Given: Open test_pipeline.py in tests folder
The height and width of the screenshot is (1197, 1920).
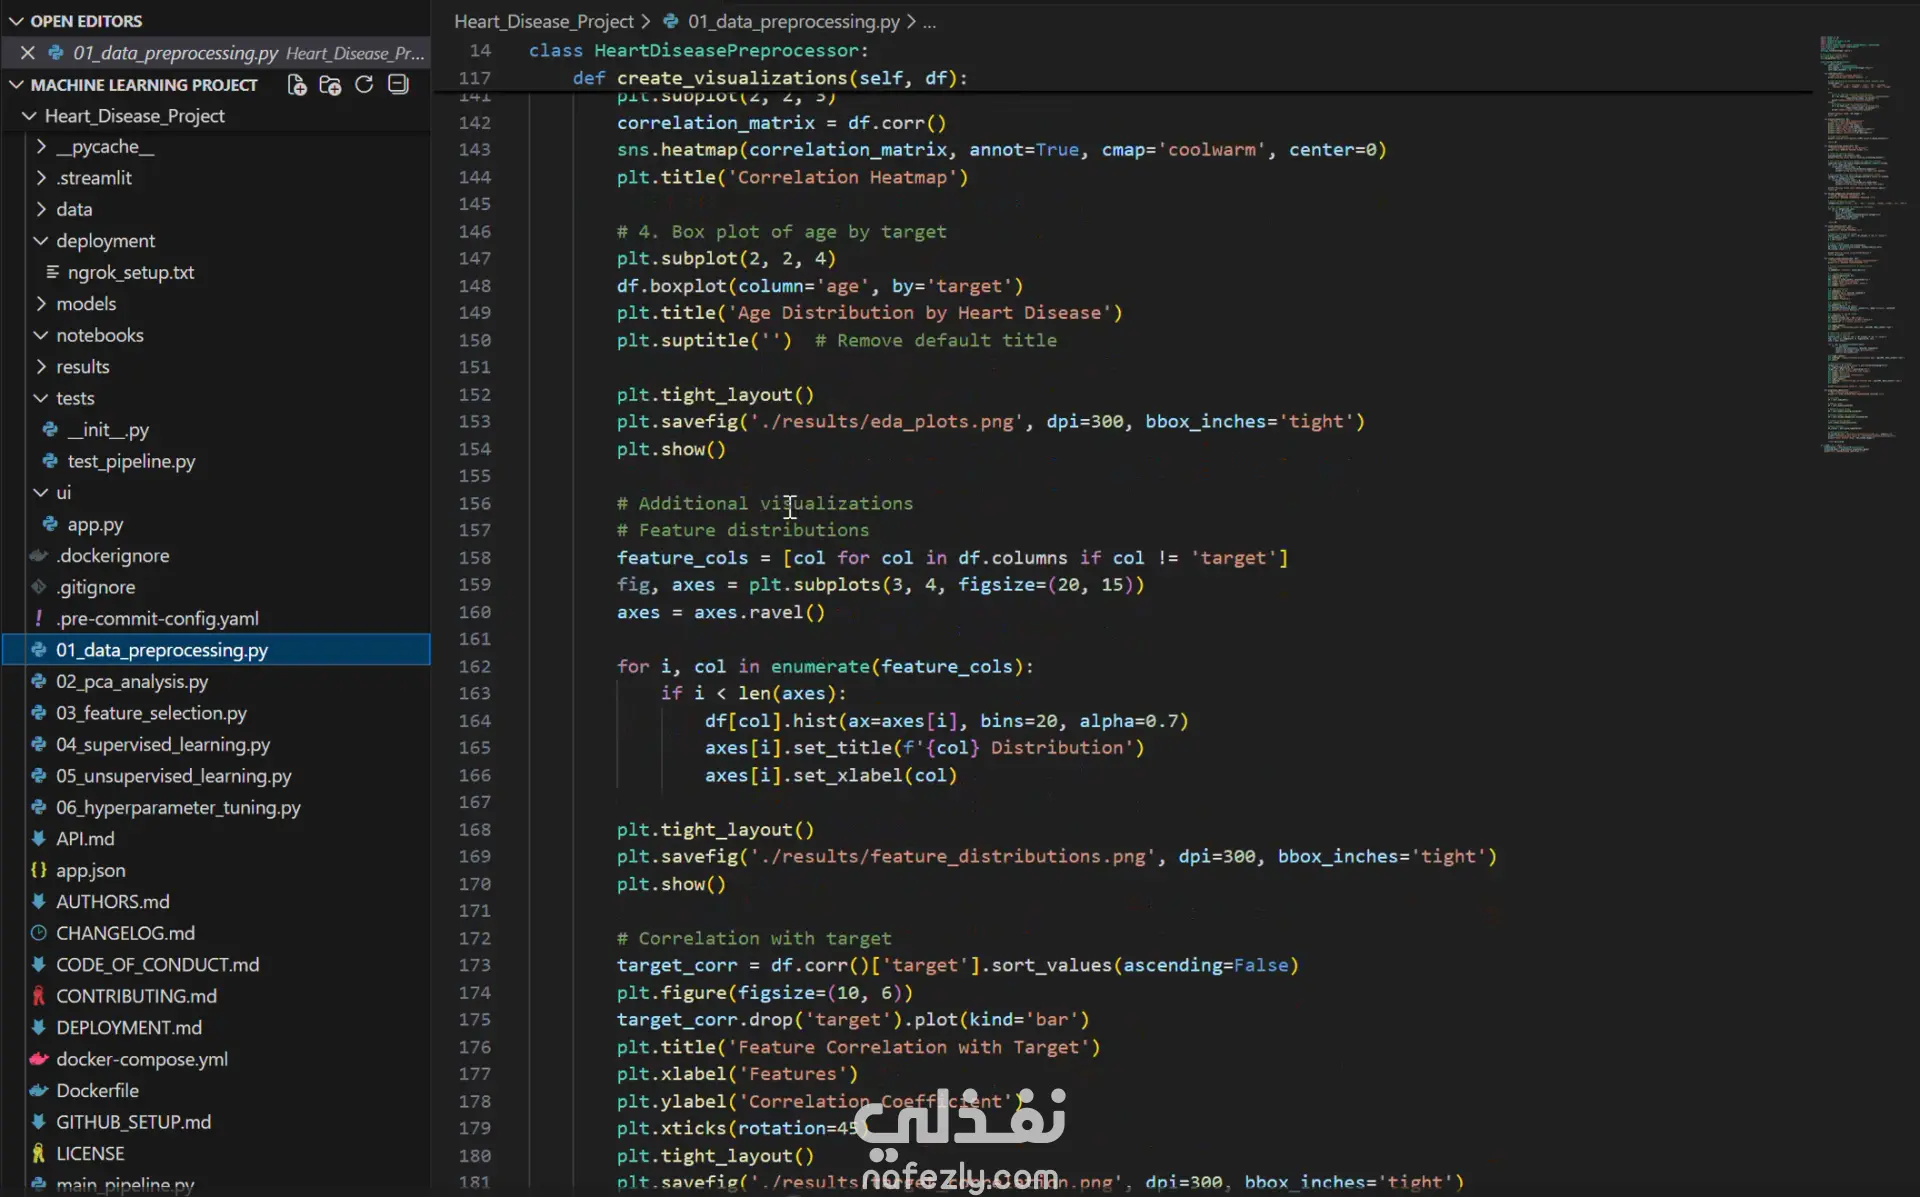Looking at the screenshot, I should [131, 461].
